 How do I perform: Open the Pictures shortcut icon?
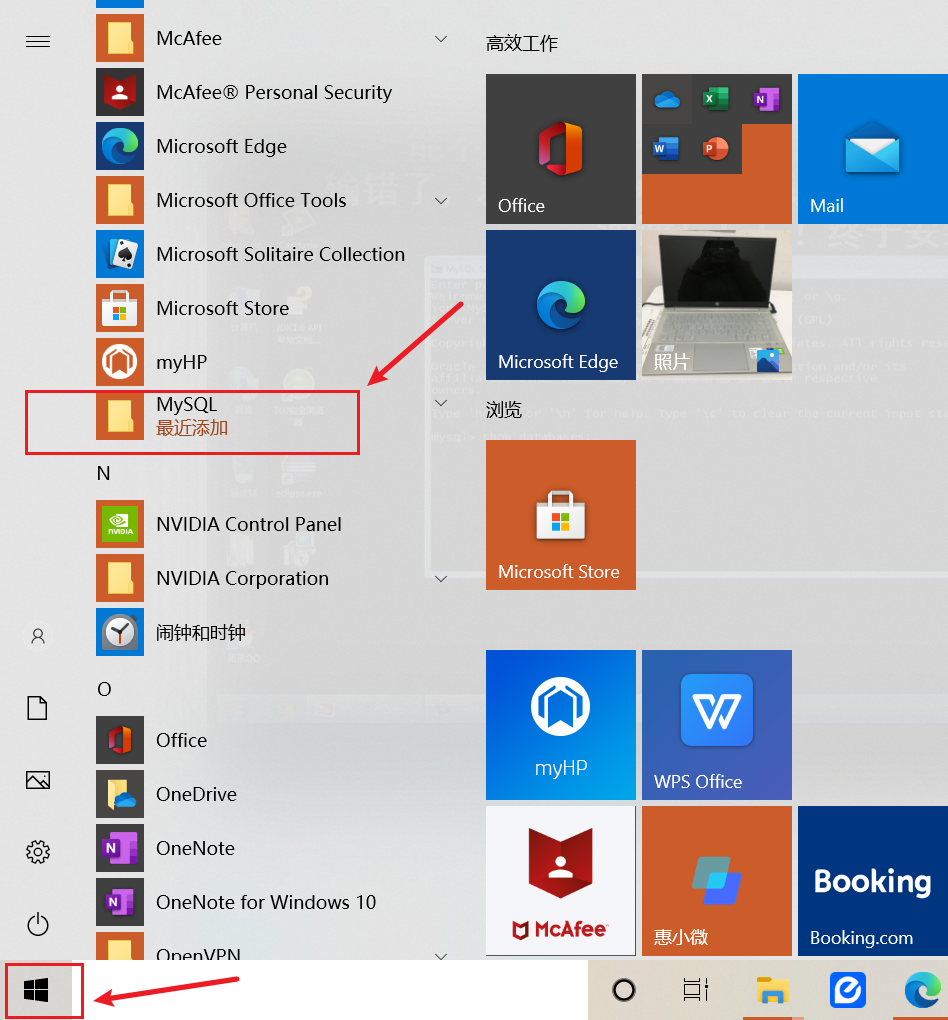coord(38,780)
